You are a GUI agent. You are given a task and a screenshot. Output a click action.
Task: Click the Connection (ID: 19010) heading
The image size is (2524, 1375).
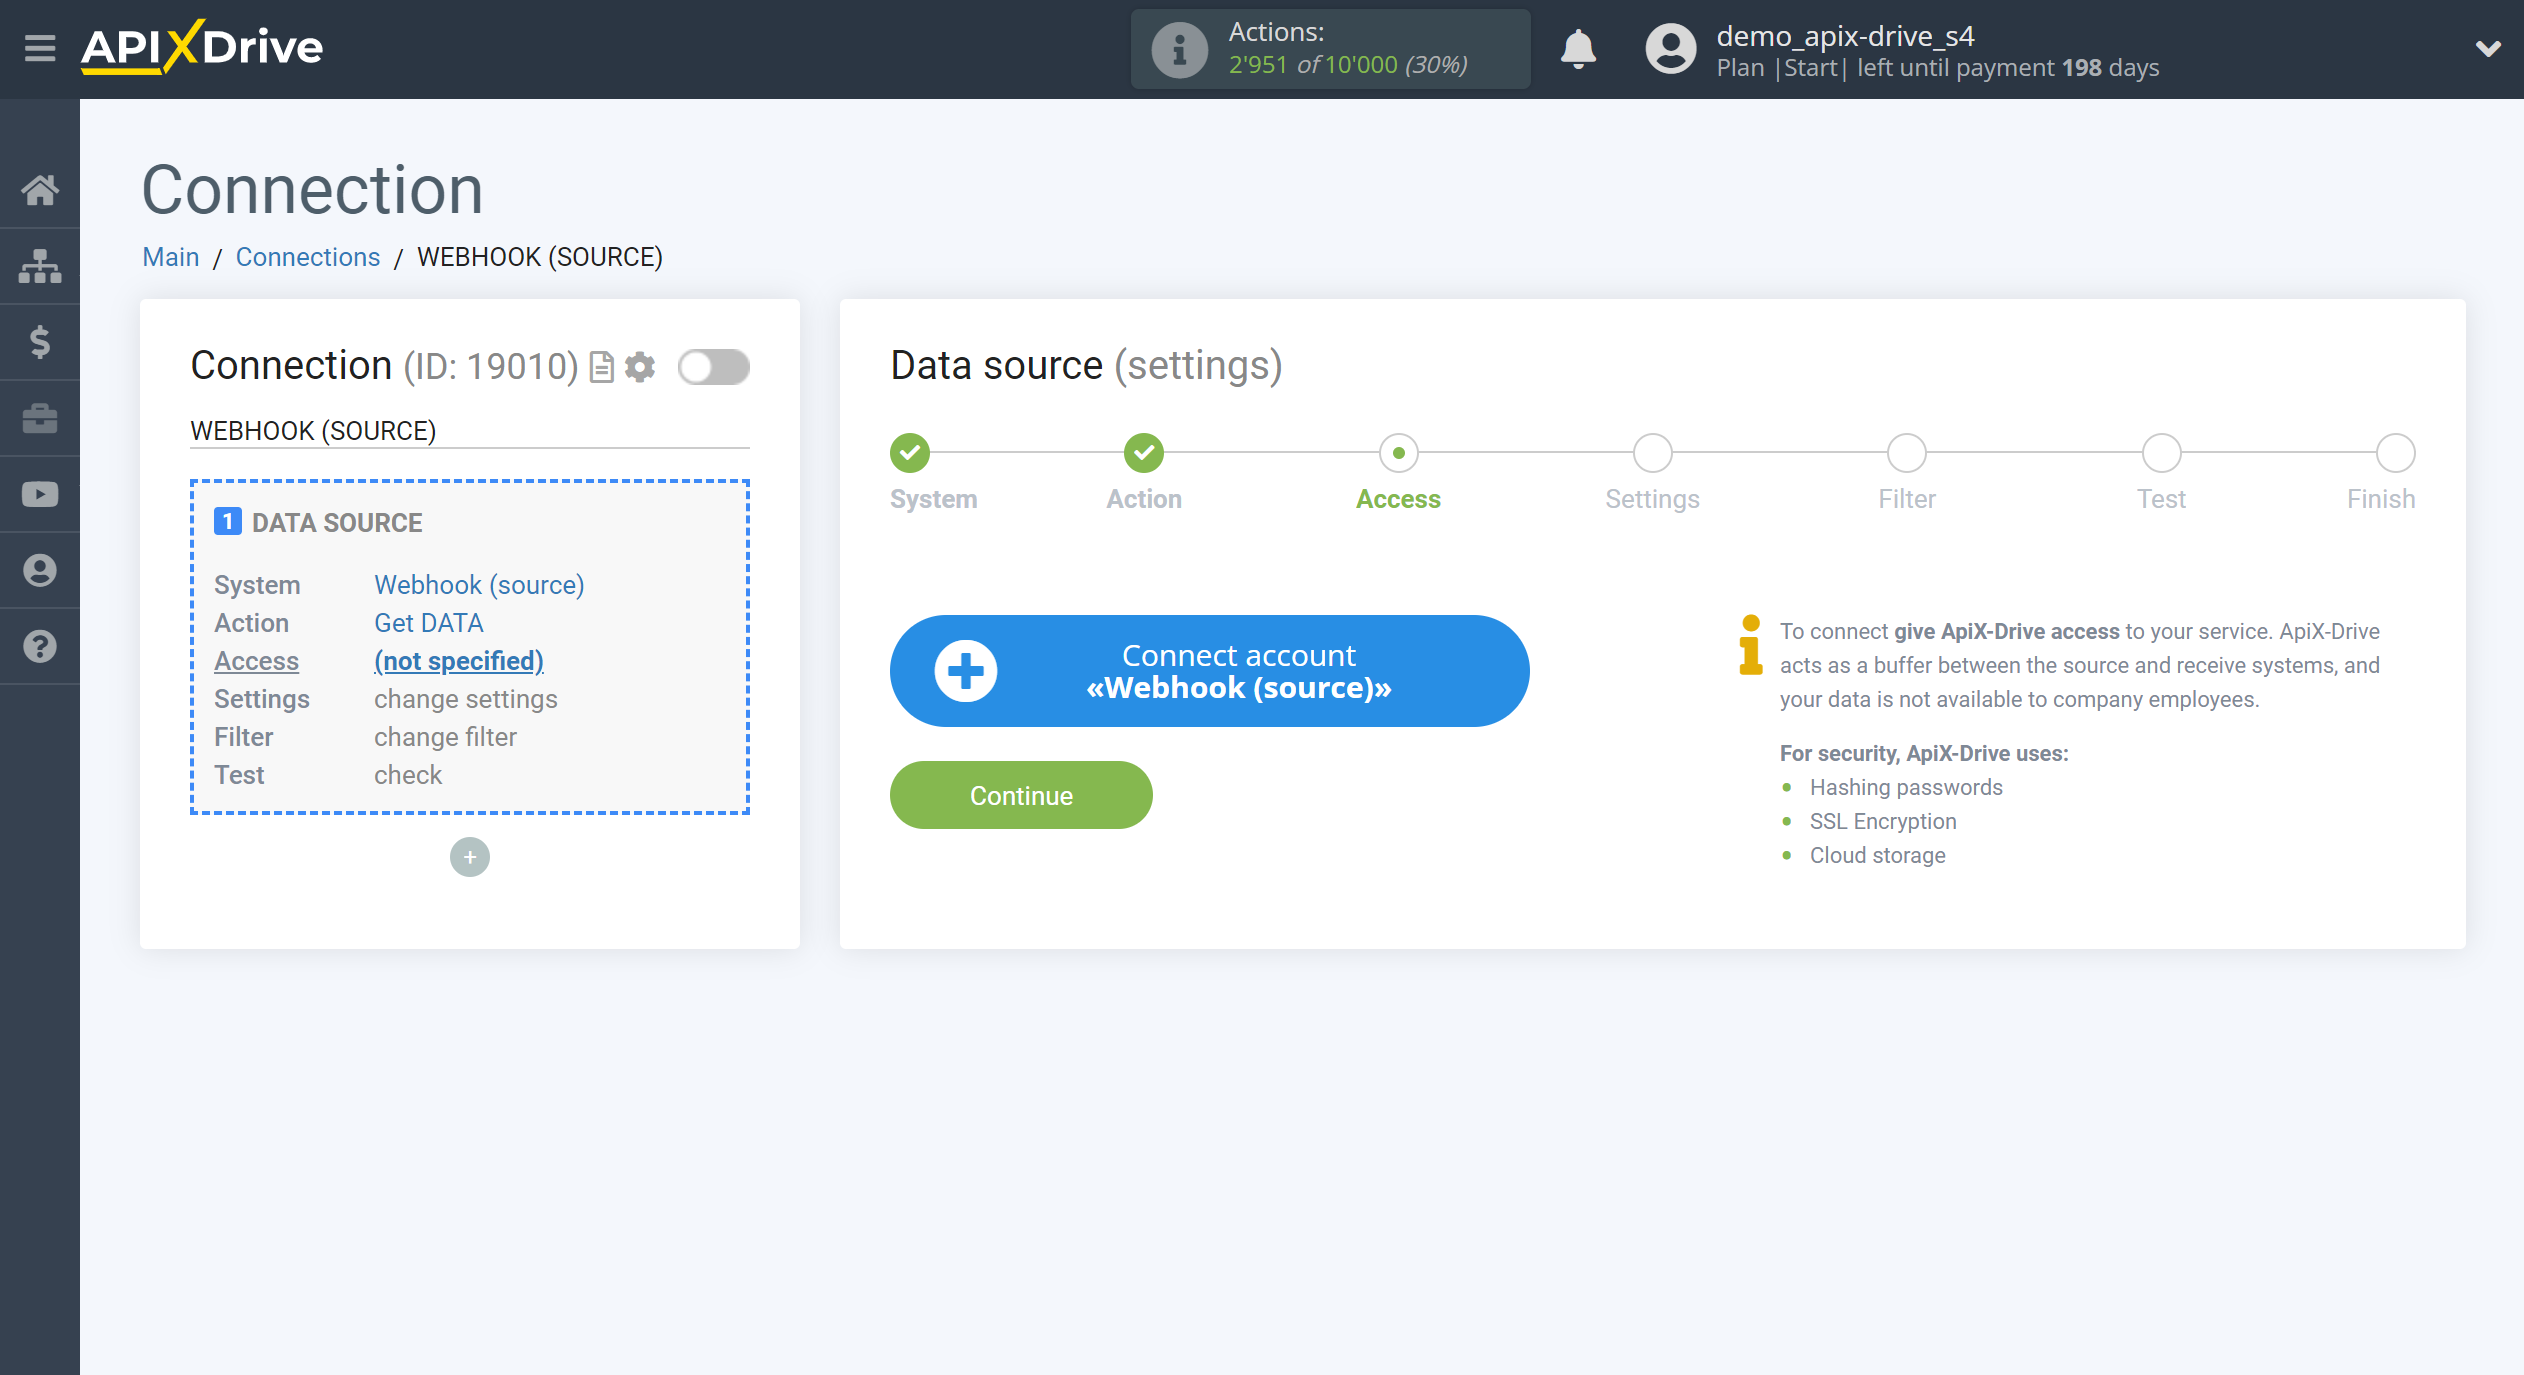(385, 366)
